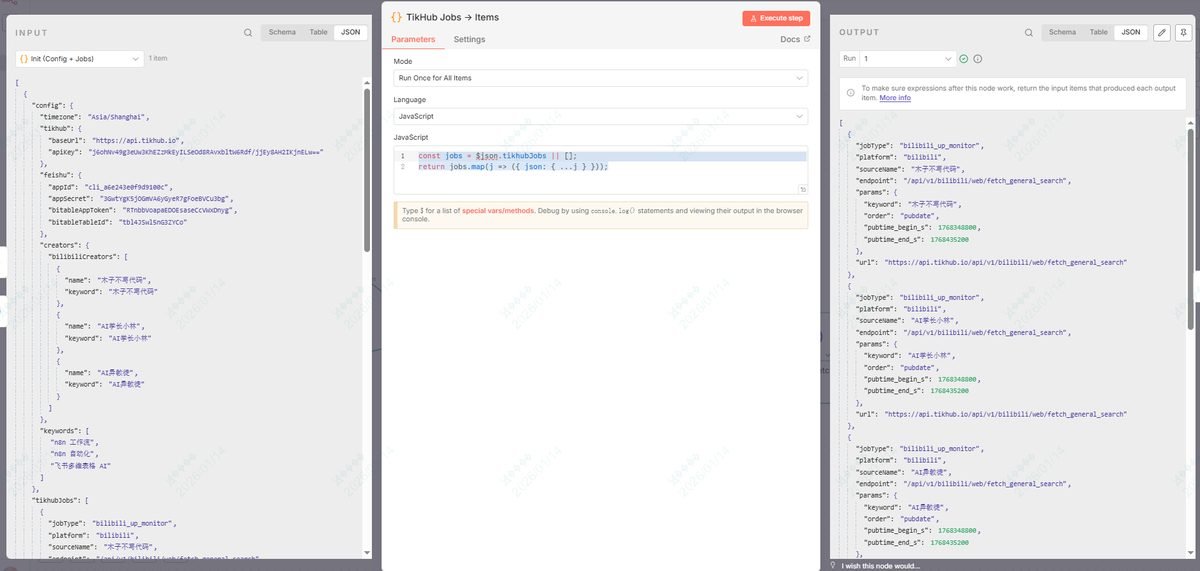Click the "n8n 工作流" keyword entry
Screen dimensions: 1200x571
coord(75,442)
